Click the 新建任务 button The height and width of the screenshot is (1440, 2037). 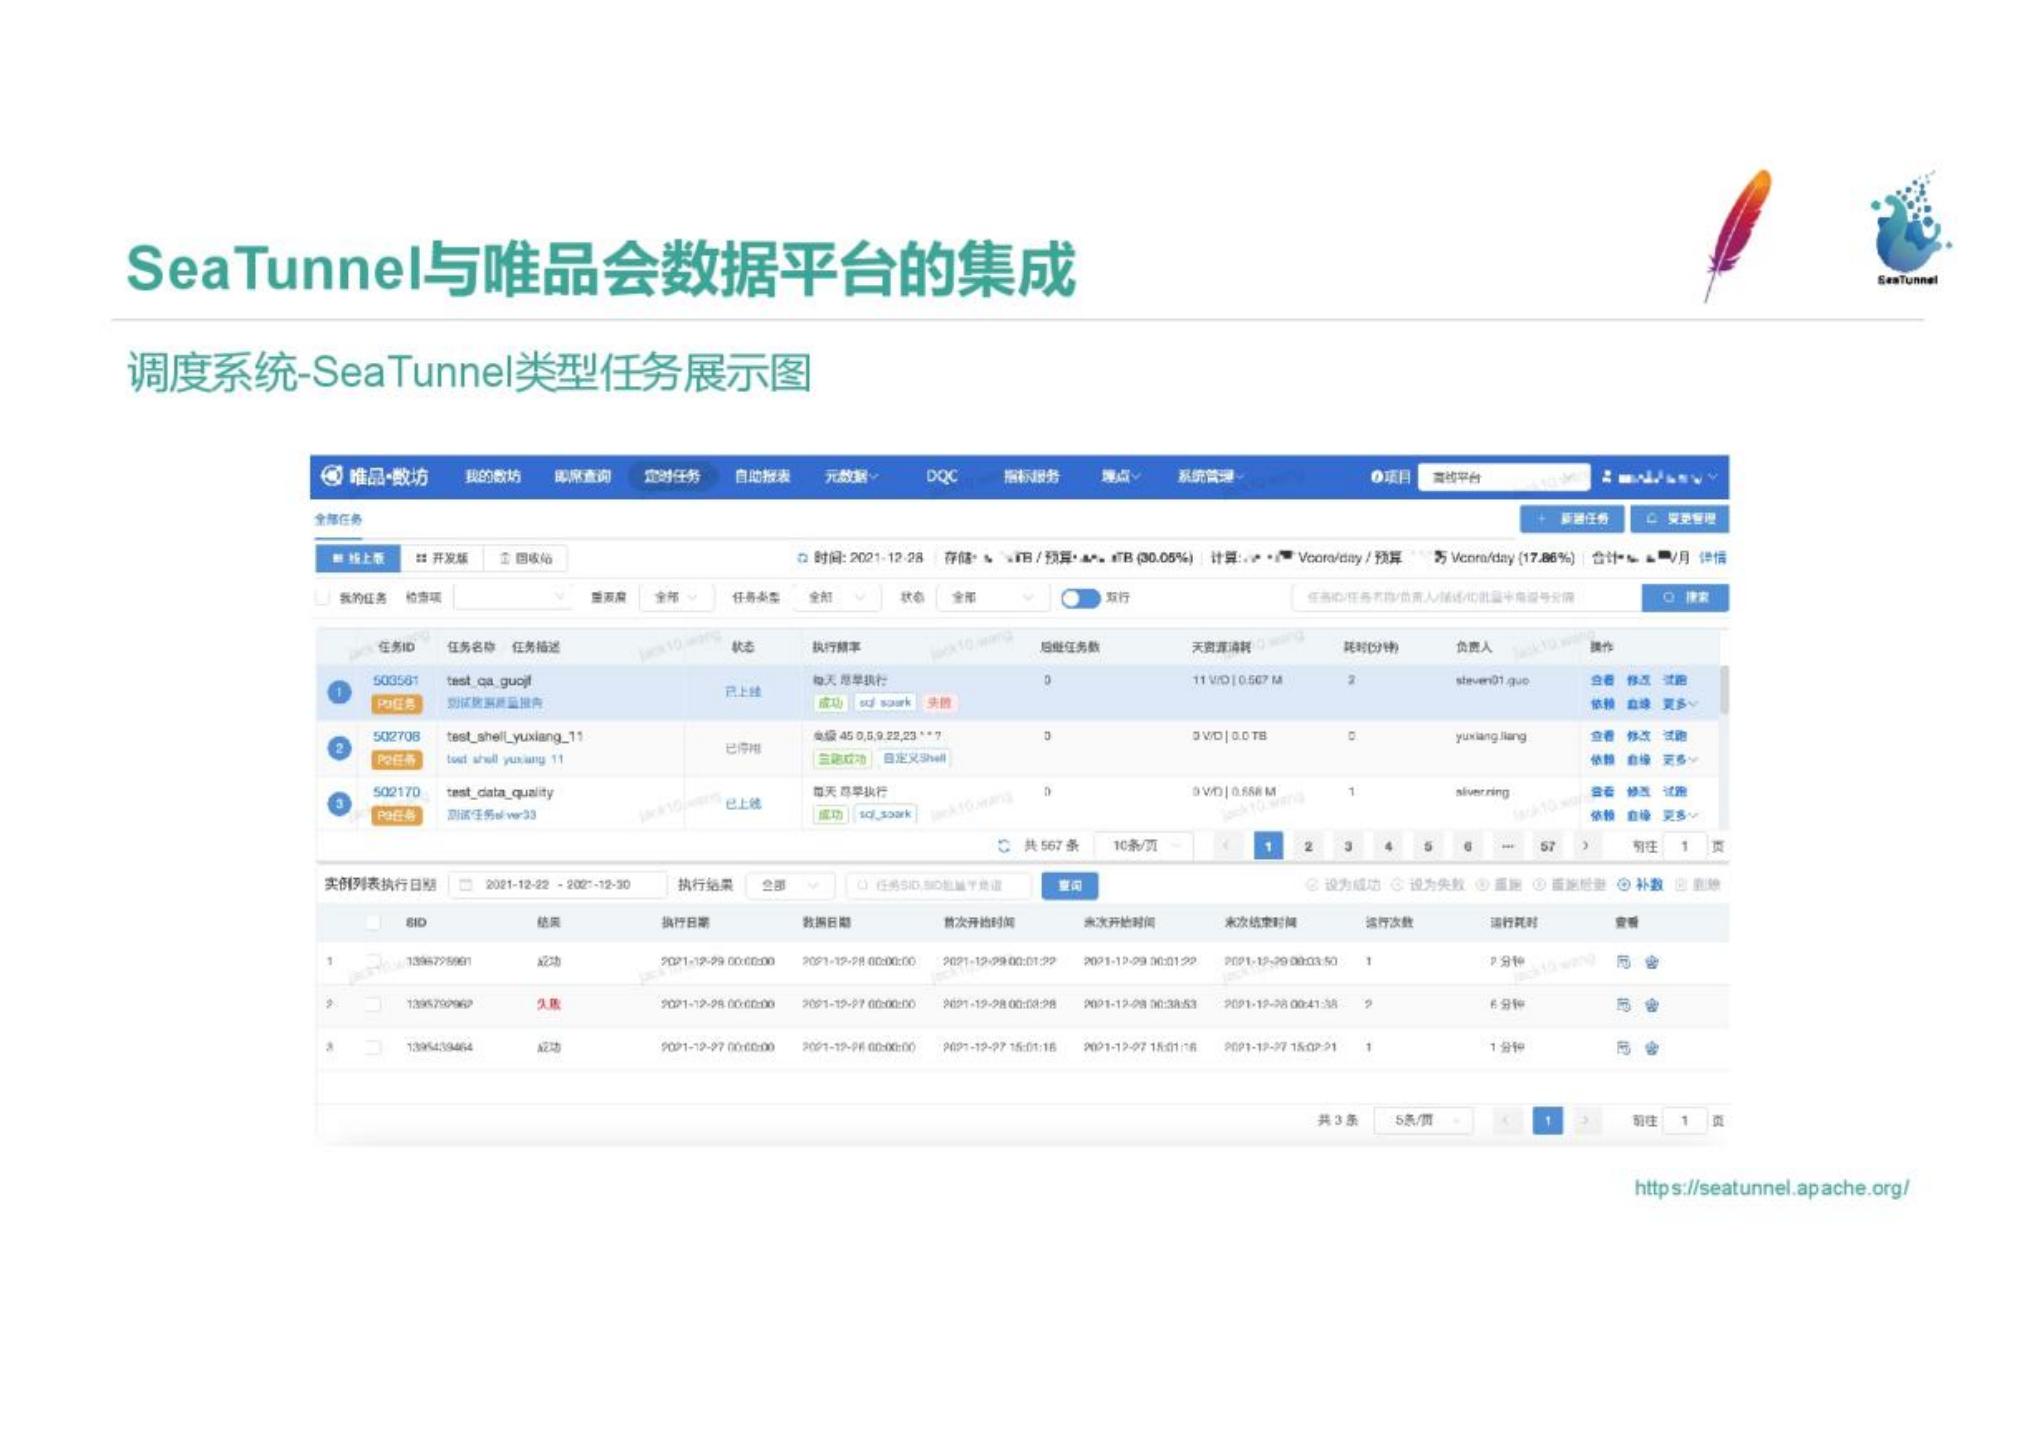pos(1572,519)
